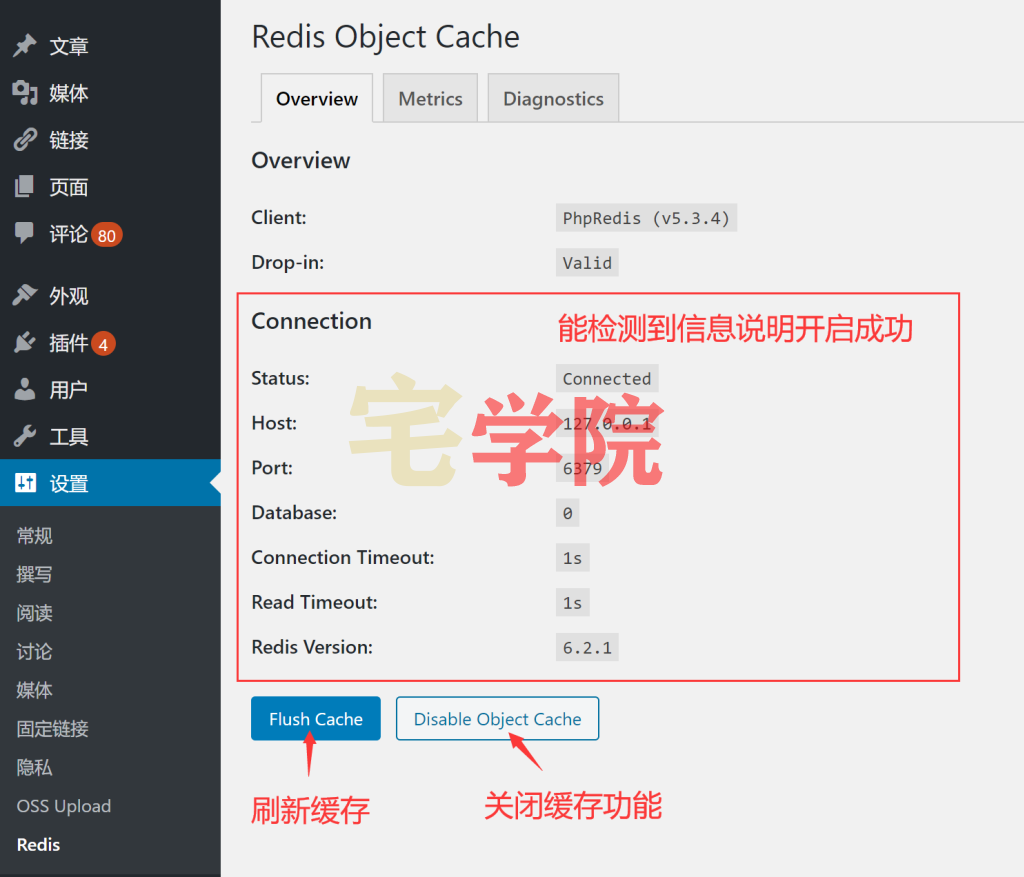The width and height of the screenshot is (1024, 877).
Task: Click the Disable Object Cache button
Action: [x=497, y=718]
